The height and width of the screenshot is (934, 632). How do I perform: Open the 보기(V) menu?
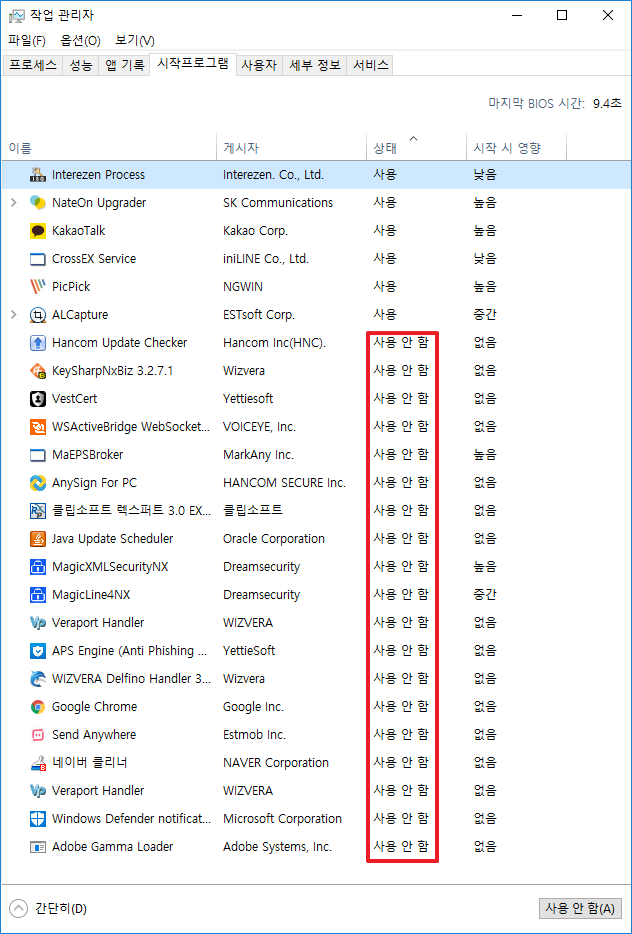click(x=135, y=41)
